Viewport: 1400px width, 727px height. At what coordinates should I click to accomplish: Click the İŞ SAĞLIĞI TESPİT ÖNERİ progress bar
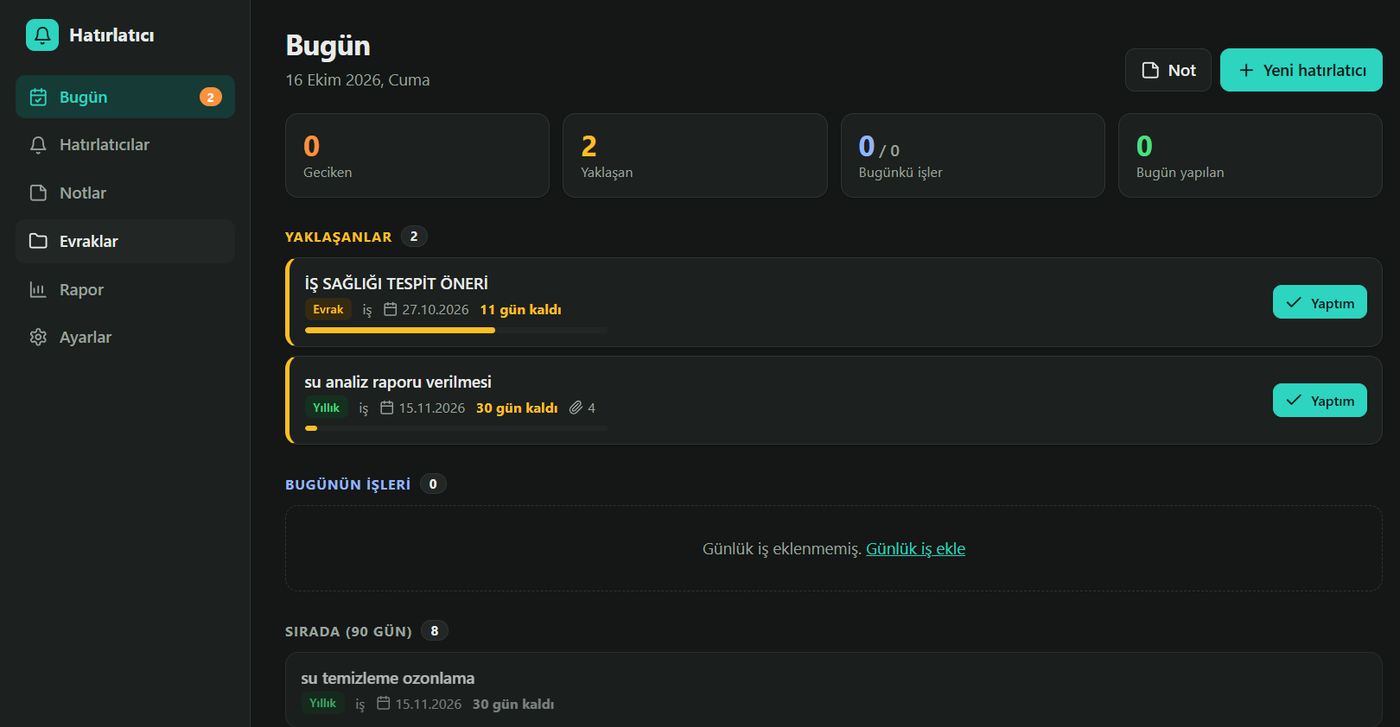coord(456,330)
